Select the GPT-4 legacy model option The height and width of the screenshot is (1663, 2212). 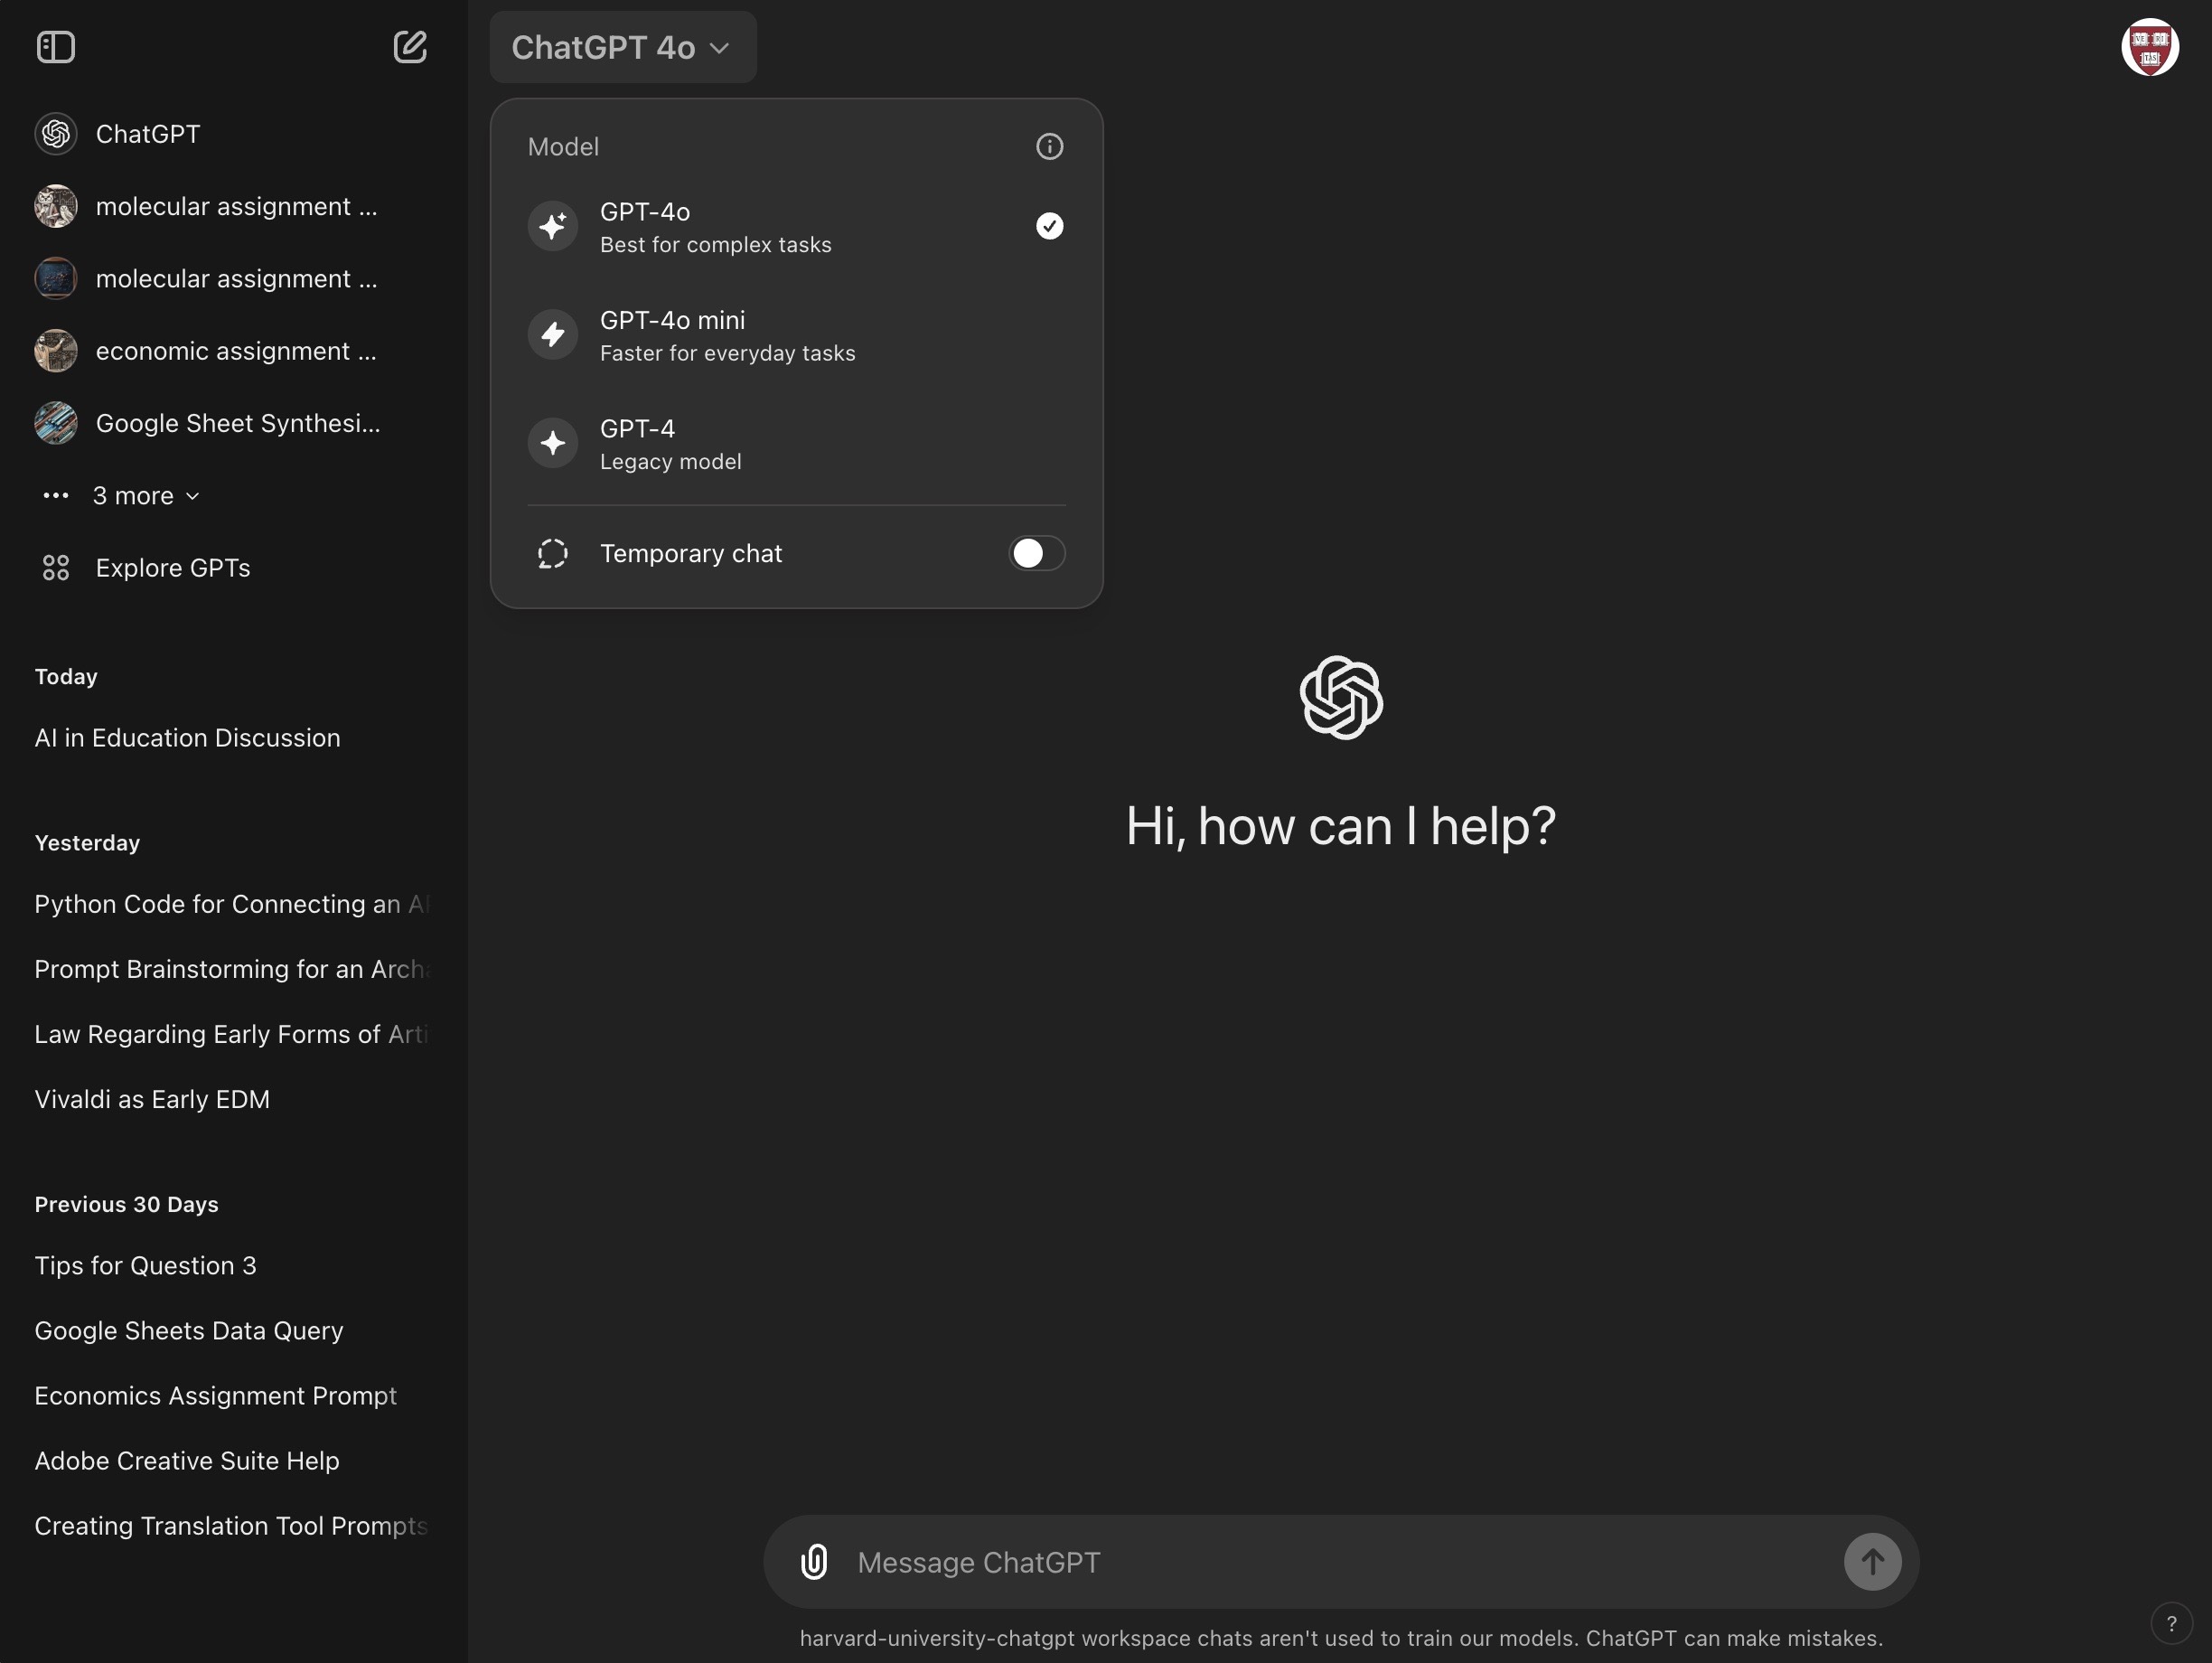(x=670, y=444)
